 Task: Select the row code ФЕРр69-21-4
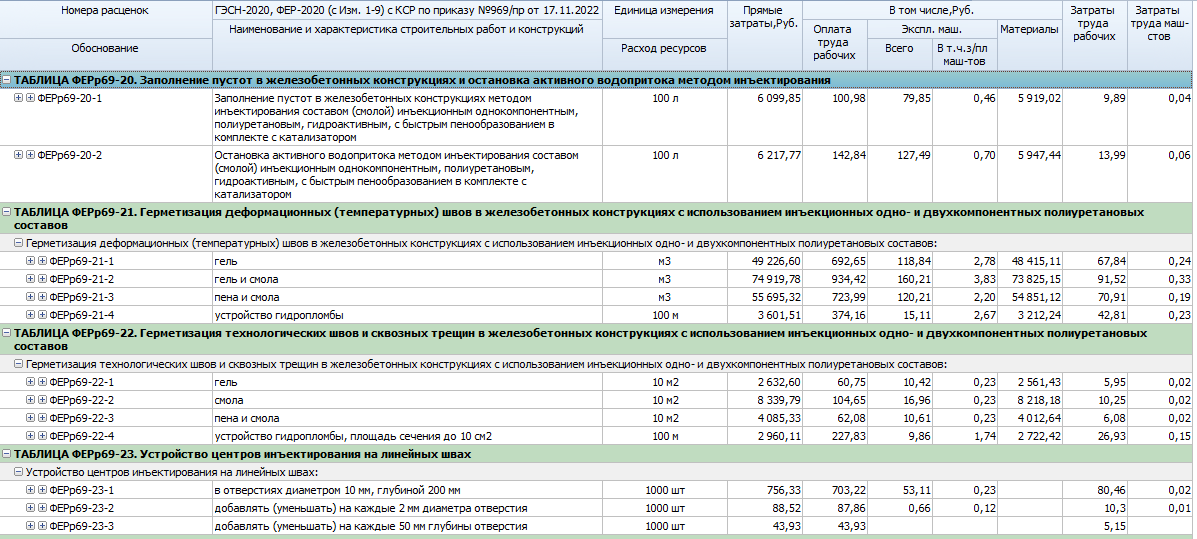[x=81, y=315]
